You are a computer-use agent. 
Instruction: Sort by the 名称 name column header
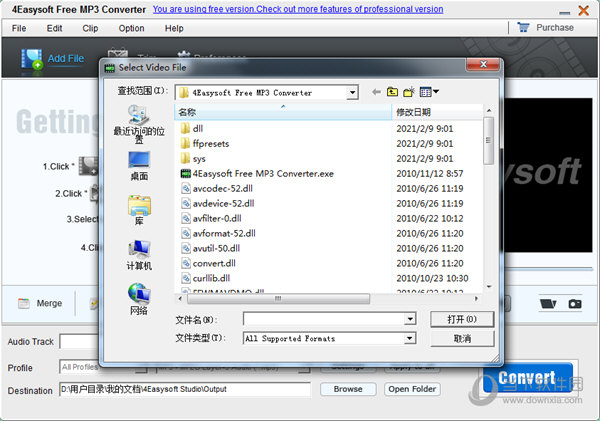point(283,112)
